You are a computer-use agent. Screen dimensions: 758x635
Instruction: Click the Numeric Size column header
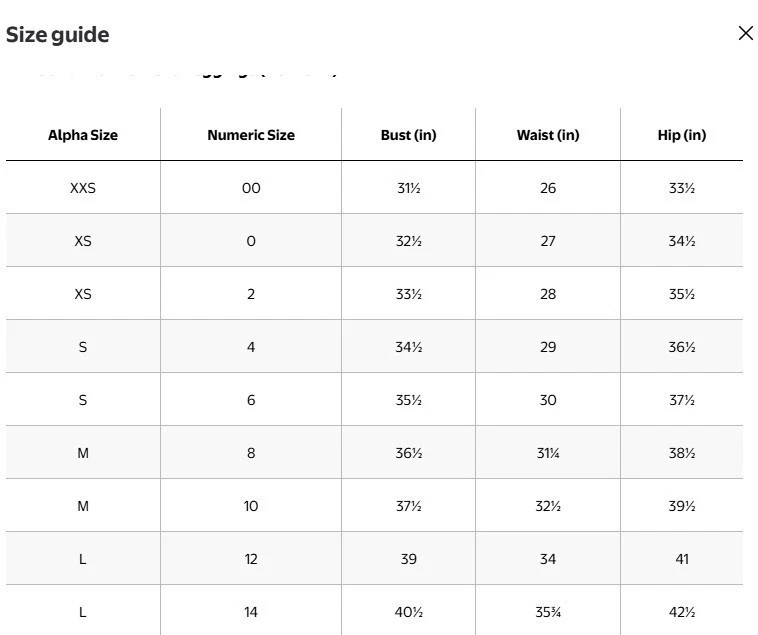[x=251, y=135]
